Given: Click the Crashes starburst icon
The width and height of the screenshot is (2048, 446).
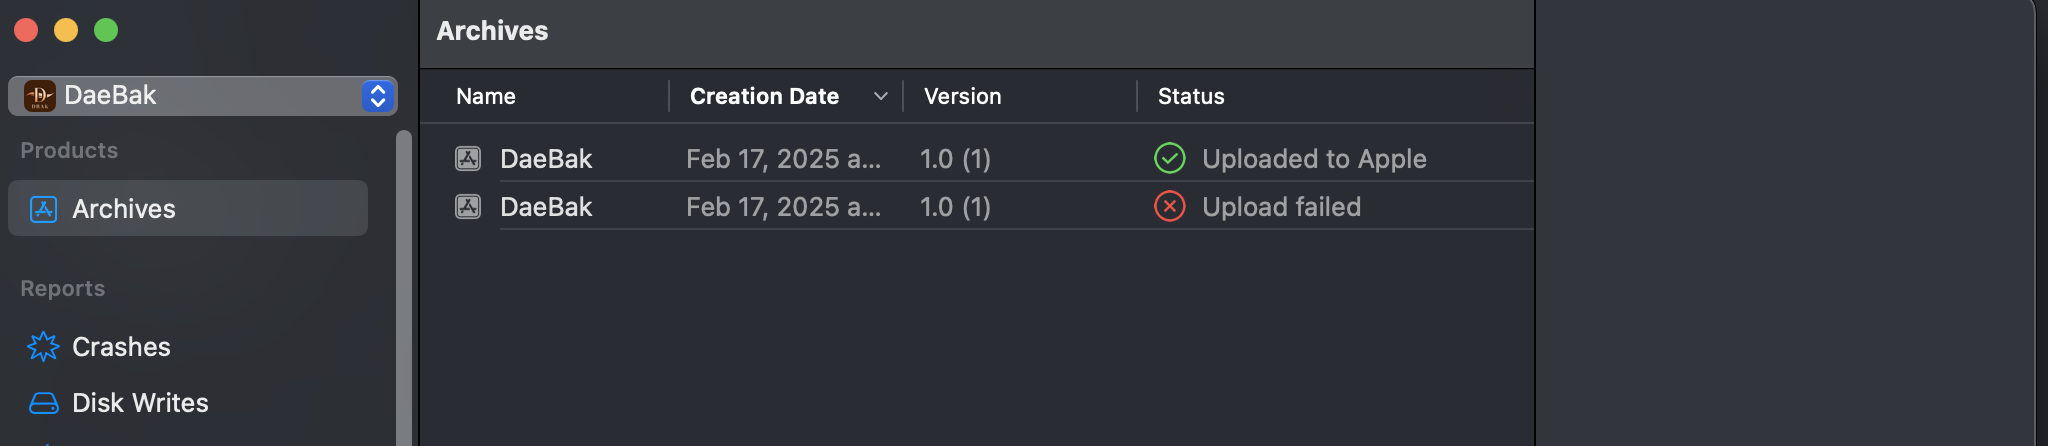Looking at the screenshot, I should tap(44, 347).
